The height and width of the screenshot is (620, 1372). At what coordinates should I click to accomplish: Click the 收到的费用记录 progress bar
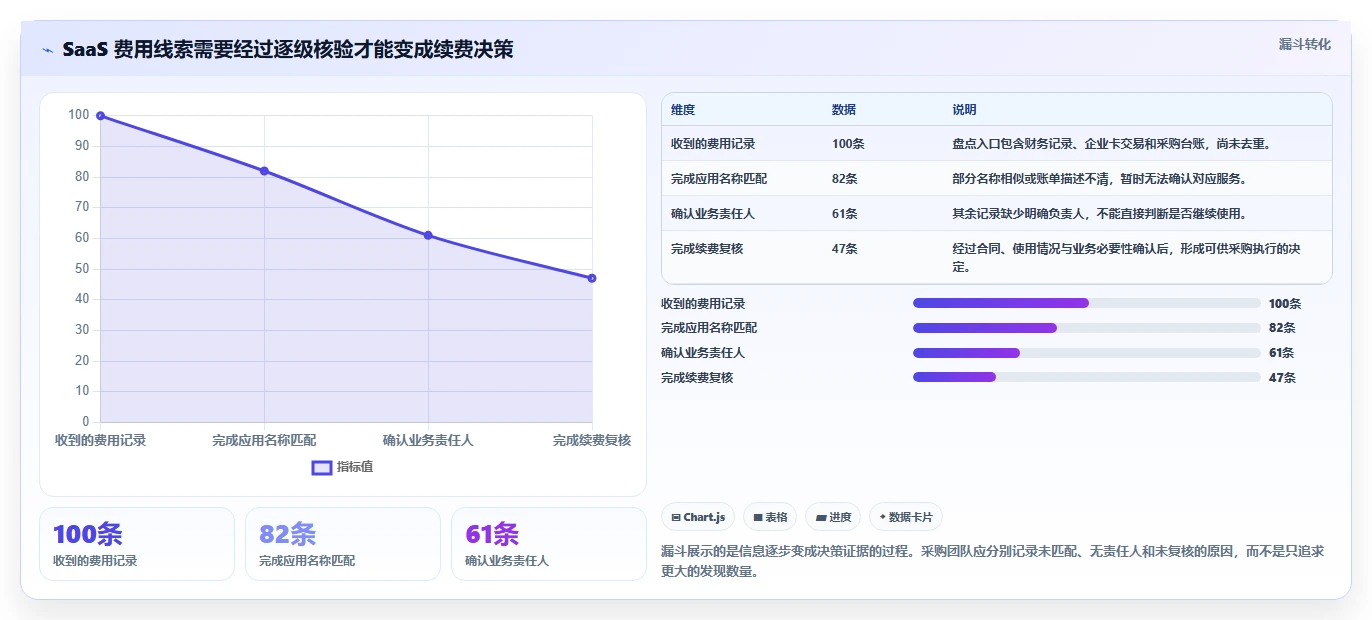1086,303
